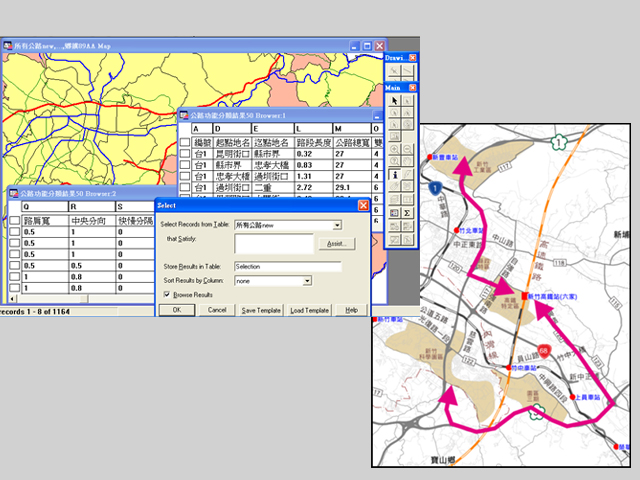The width and height of the screenshot is (640, 480).
Task: Click column header Q in Browser 2
Action: coord(44,207)
